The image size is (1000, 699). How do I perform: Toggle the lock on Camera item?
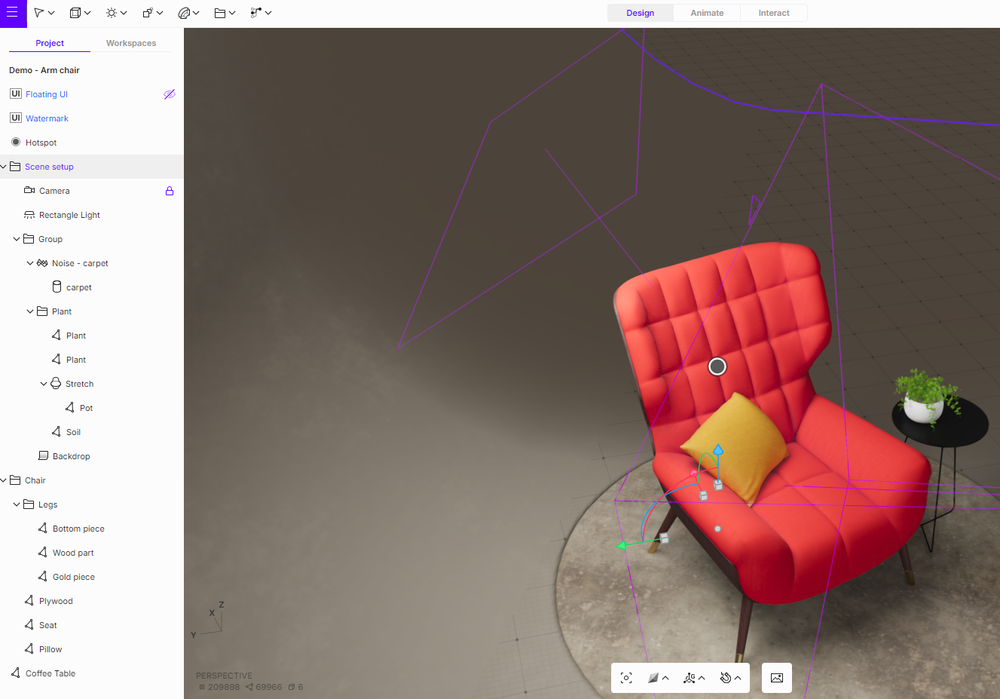pyautogui.click(x=170, y=191)
